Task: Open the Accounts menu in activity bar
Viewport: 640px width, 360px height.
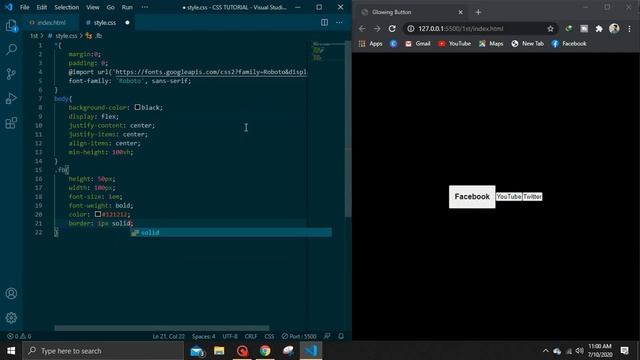Action: click(x=11, y=293)
